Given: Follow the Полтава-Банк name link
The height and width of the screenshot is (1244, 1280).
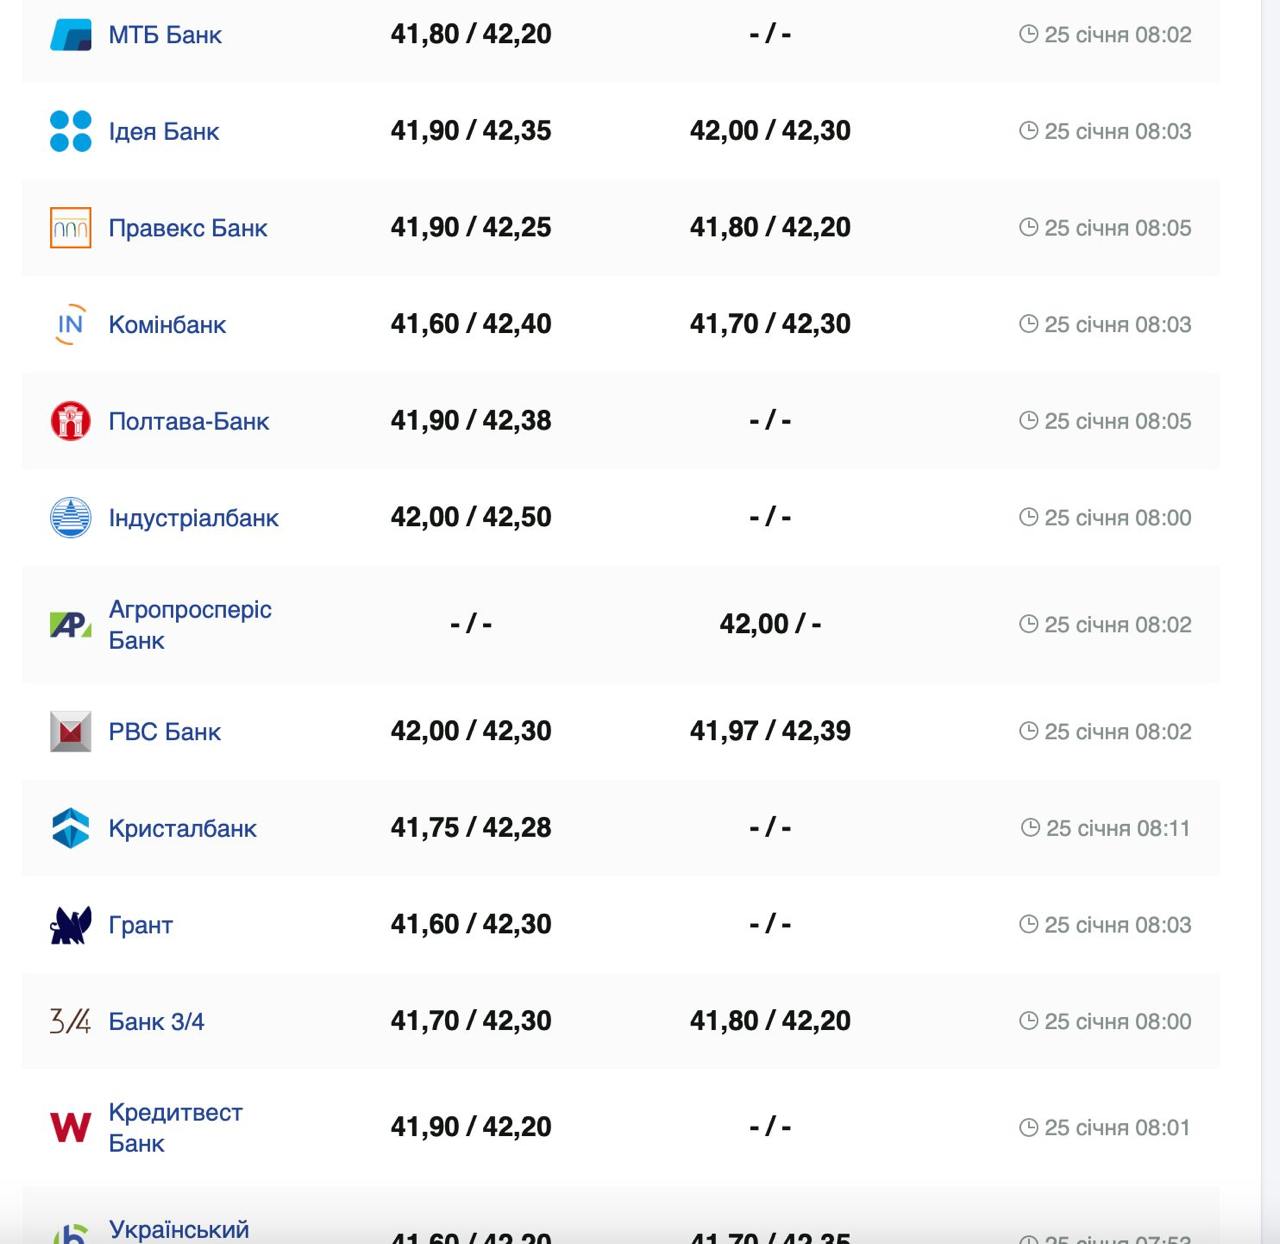Looking at the screenshot, I should (x=189, y=421).
